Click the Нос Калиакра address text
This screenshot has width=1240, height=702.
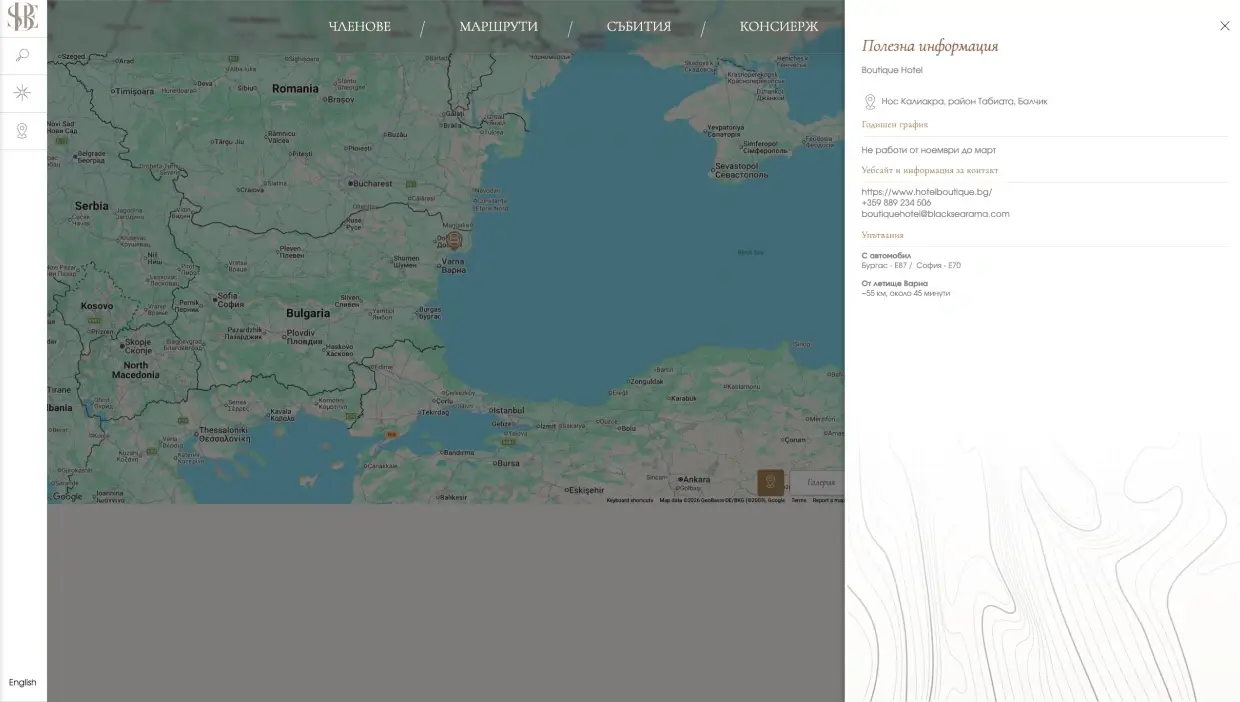[x=964, y=101]
